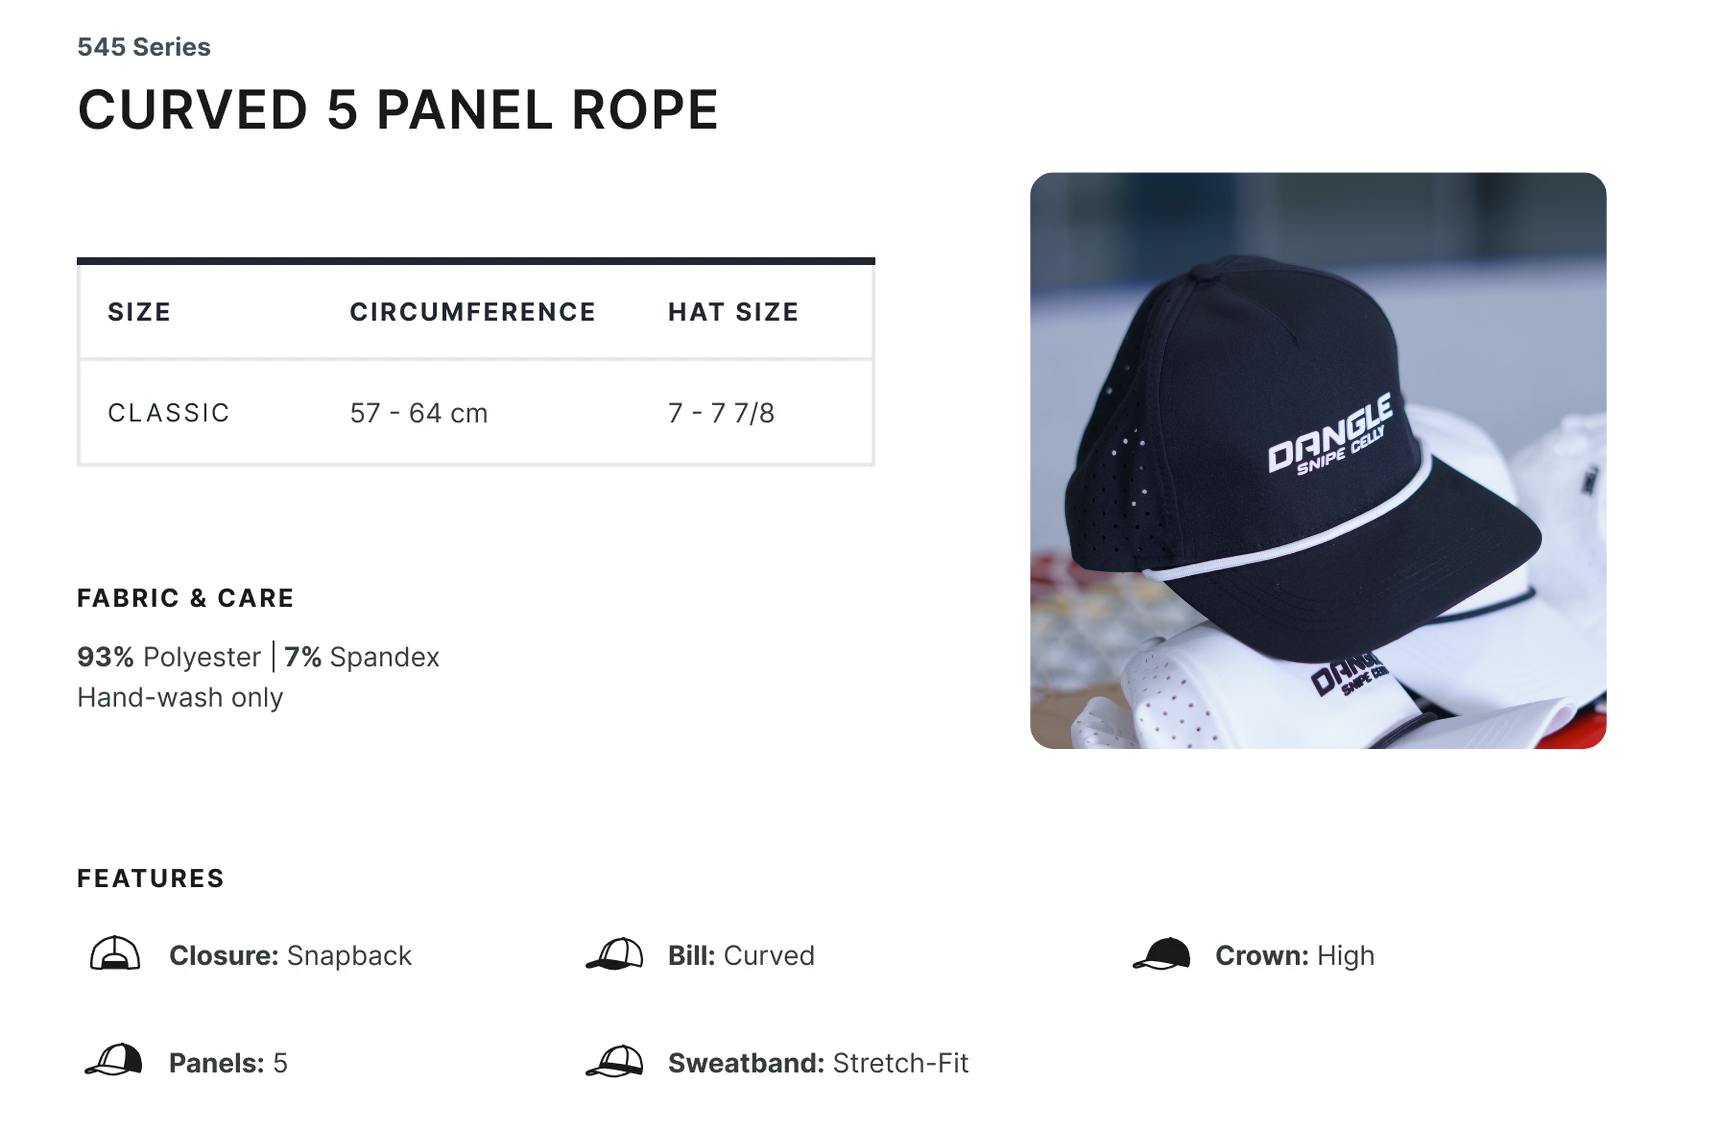Image resolution: width=1720 pixels, height=1131 pixels.
Task: Open the black Dangle hat product photo
Action: (x=1317, y=460)
